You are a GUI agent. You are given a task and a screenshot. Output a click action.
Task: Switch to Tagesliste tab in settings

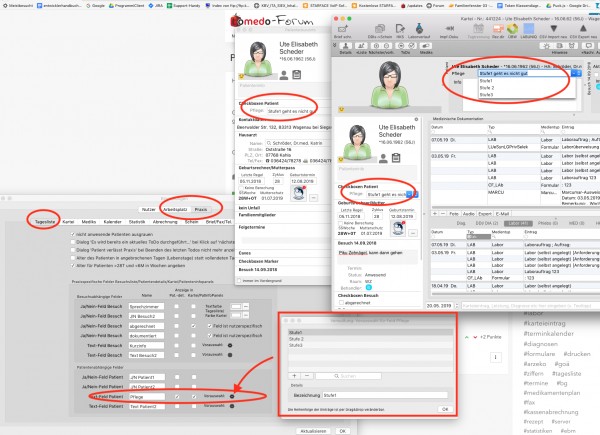coord(45,222)
